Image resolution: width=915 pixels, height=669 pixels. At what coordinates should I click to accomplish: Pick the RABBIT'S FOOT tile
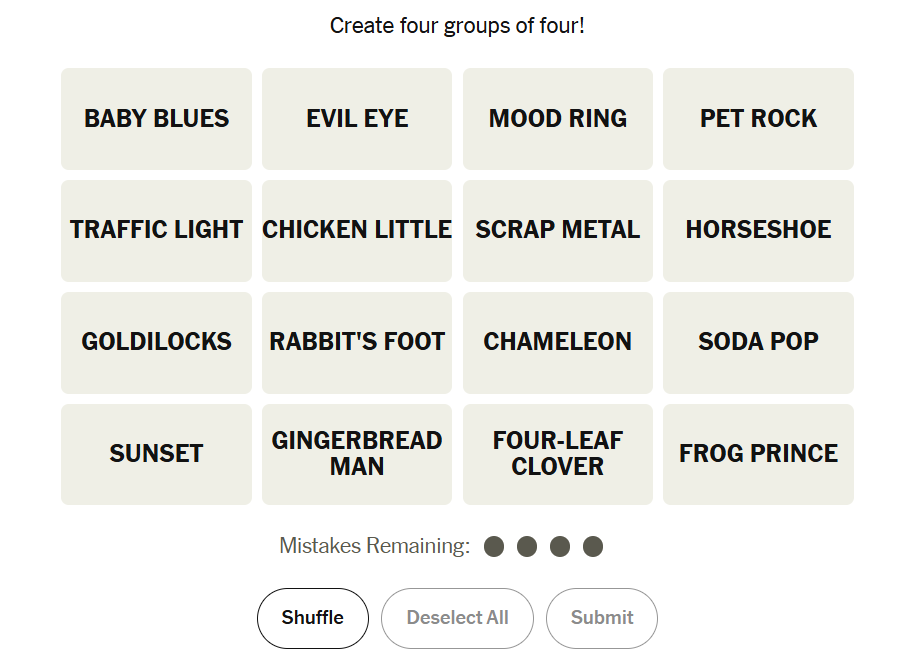(357, 342)
